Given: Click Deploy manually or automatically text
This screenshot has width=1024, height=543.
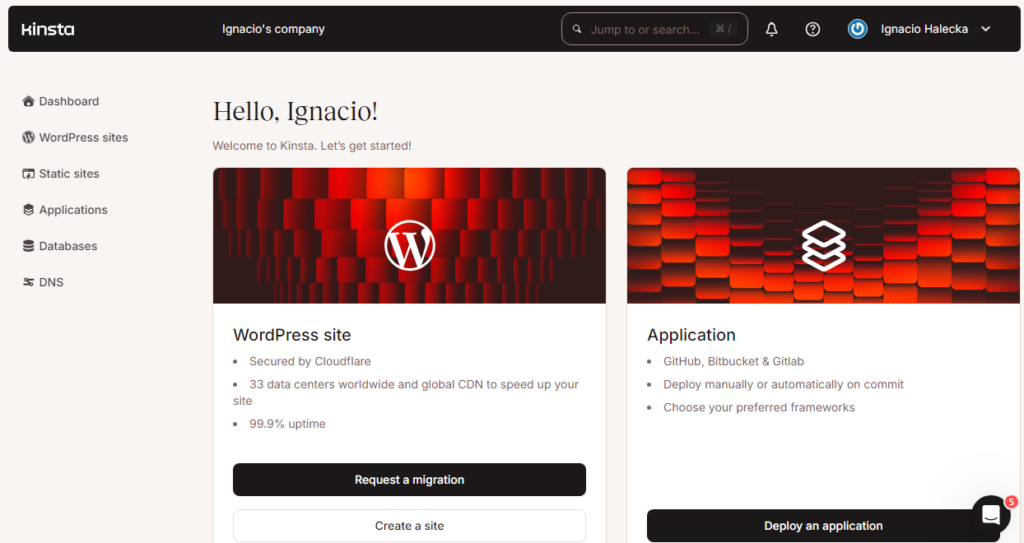Looking at the screenshot, I should (783, 384).
